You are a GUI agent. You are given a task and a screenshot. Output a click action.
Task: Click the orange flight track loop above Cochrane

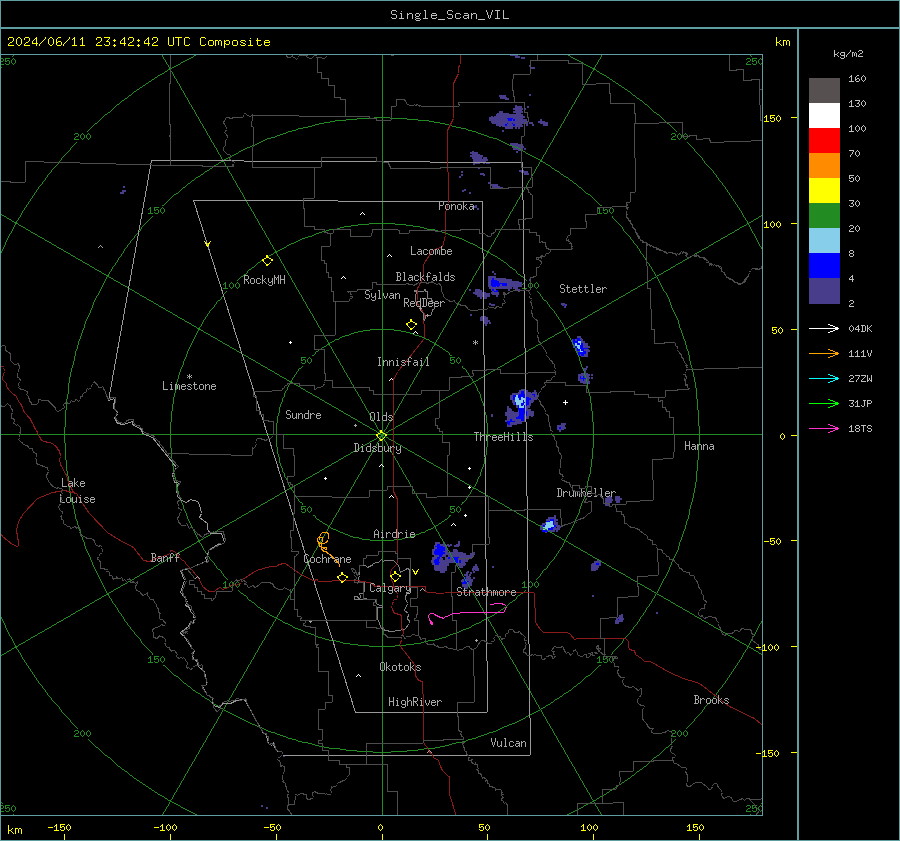point(323,539)
